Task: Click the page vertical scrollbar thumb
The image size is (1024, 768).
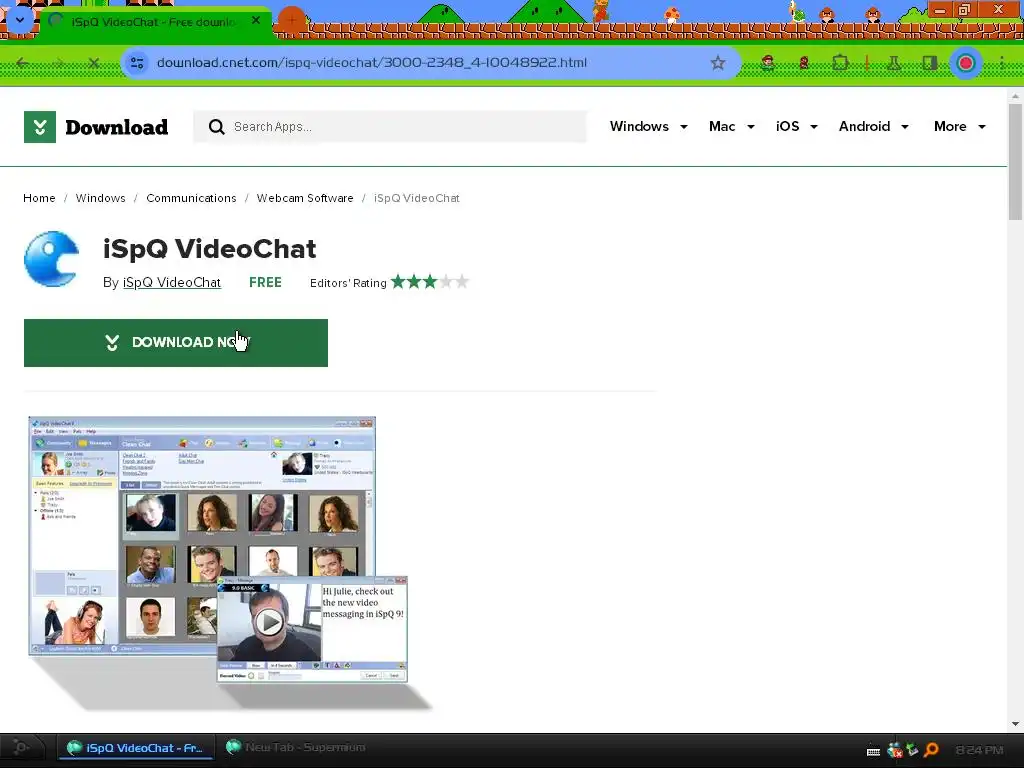Action: tap(1015, 162)
